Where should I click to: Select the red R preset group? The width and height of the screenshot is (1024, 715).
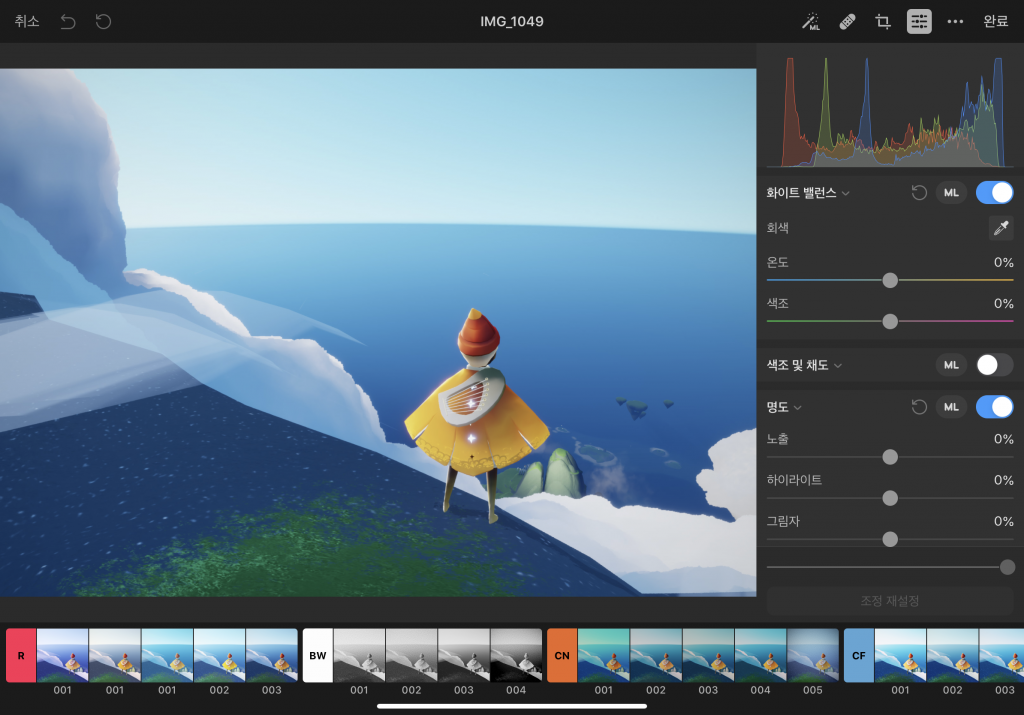click(21, 656)
